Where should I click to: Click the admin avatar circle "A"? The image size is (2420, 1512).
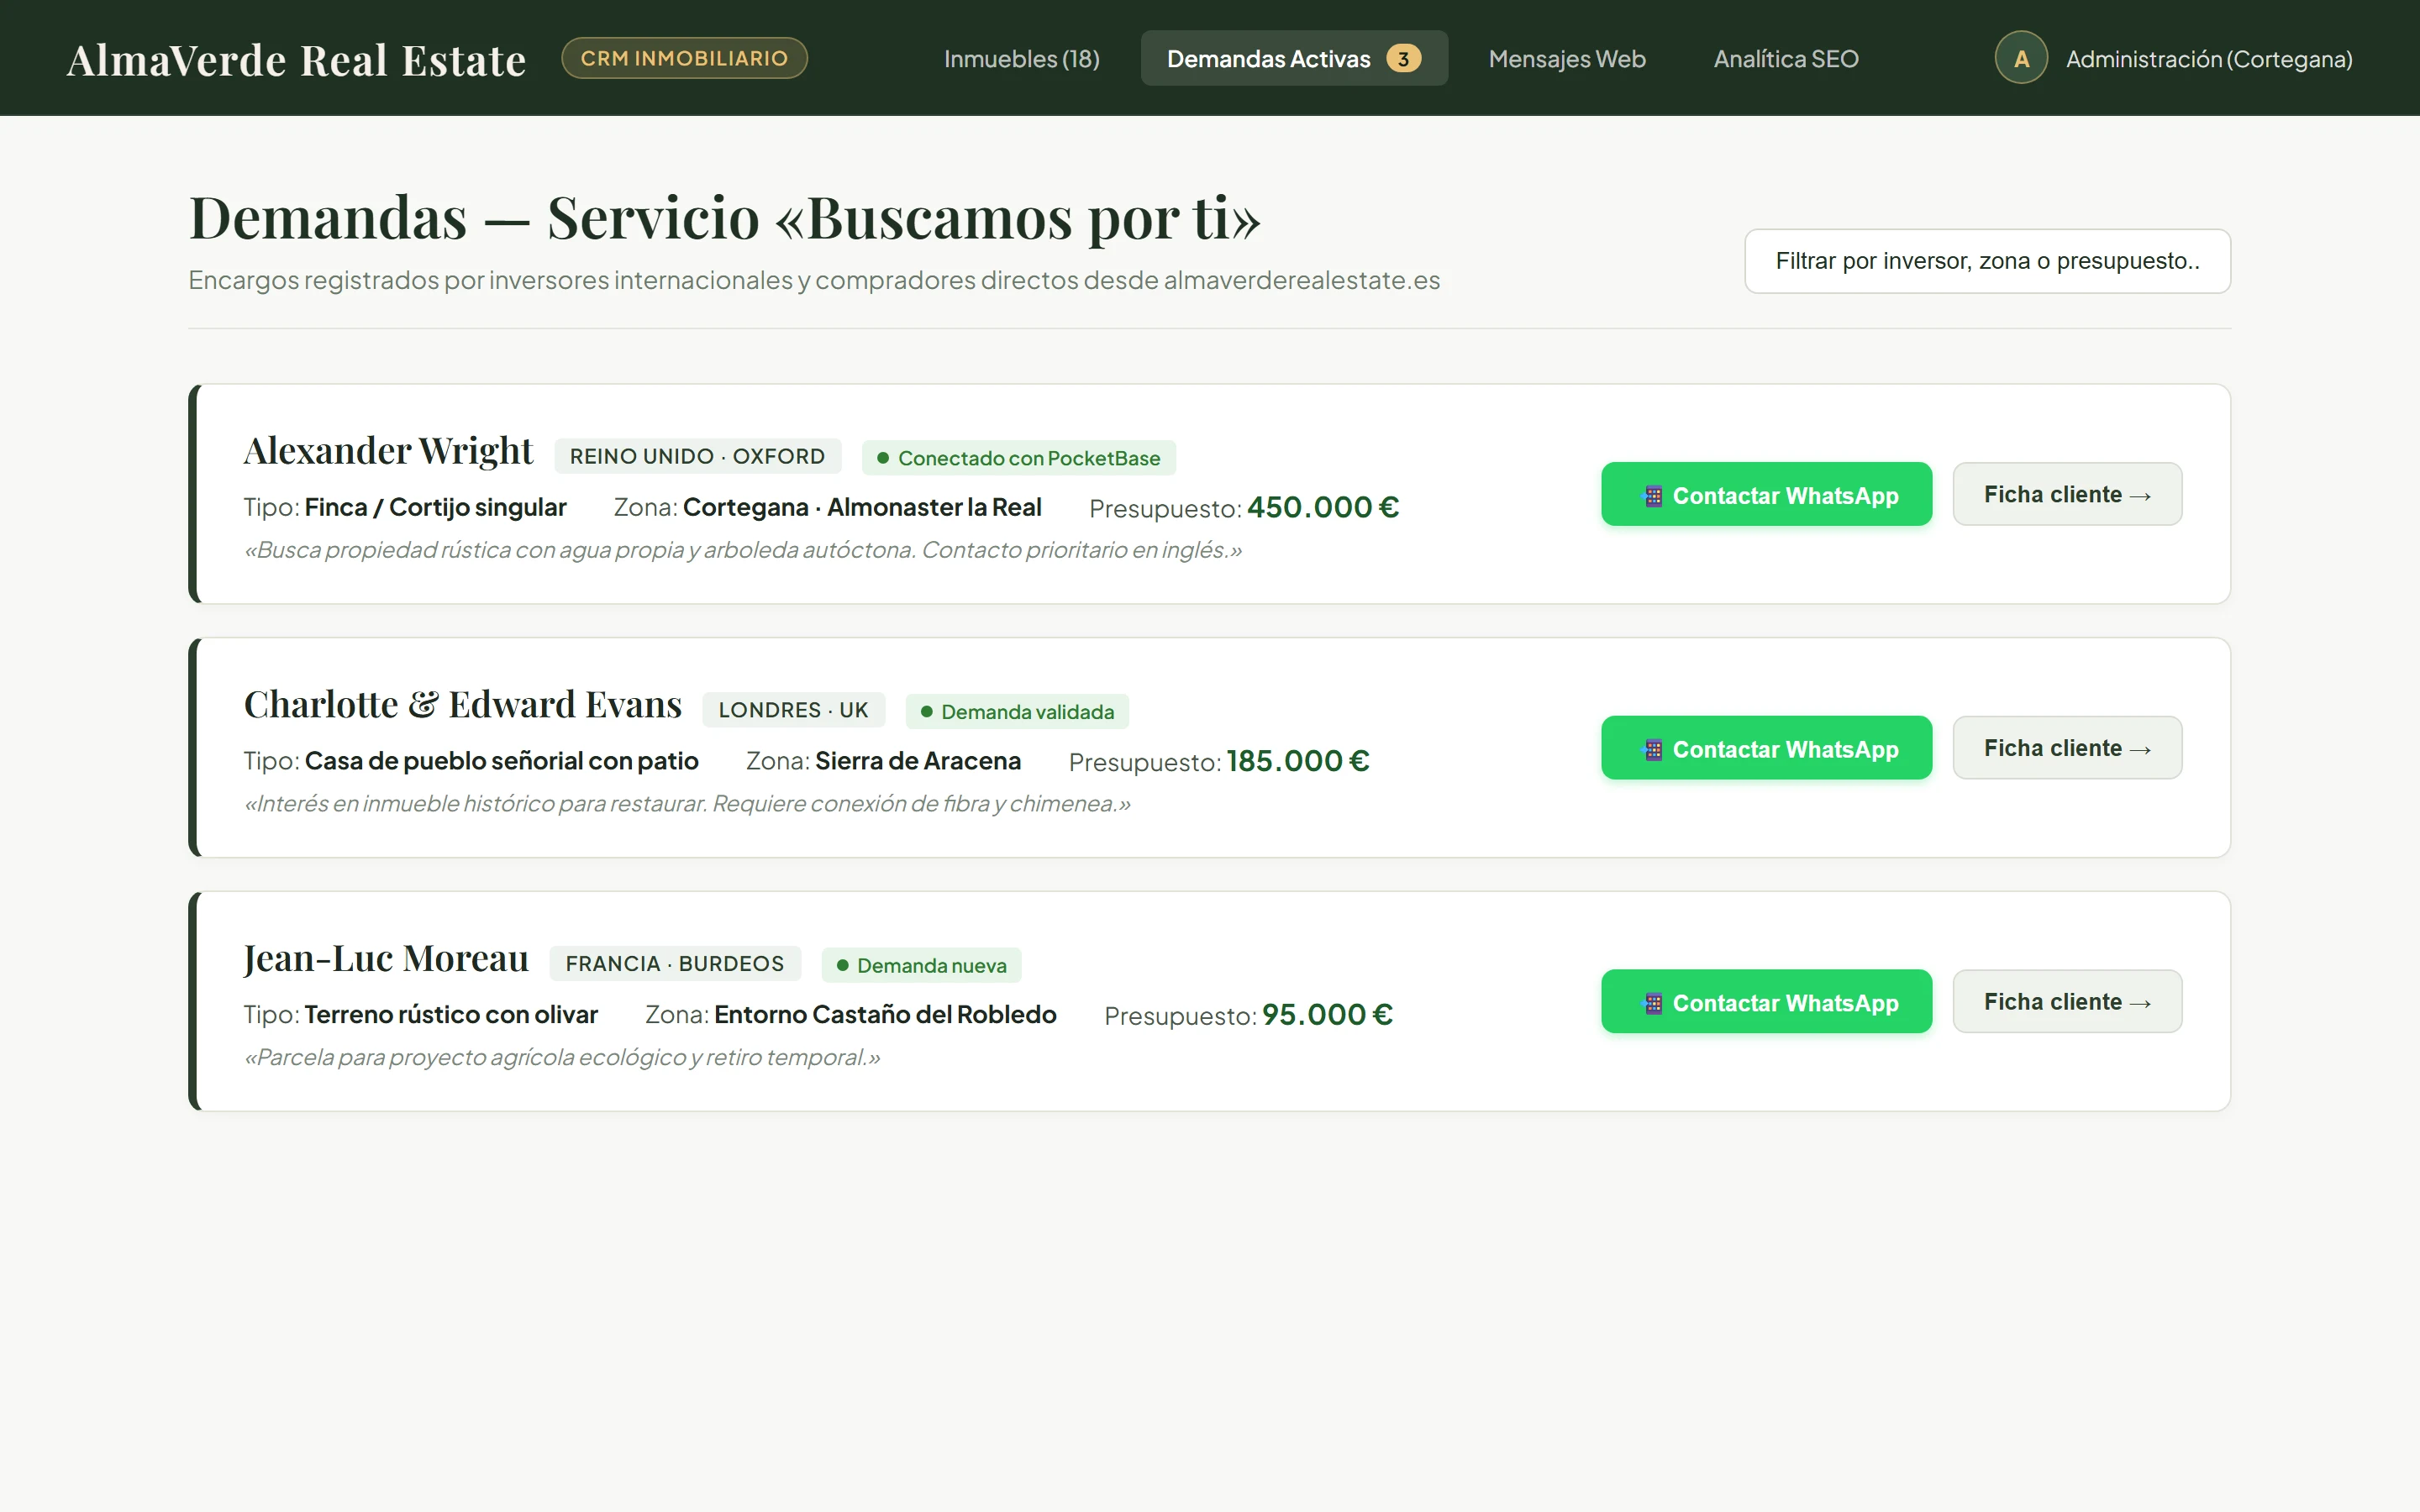[x=2021, y=58]
